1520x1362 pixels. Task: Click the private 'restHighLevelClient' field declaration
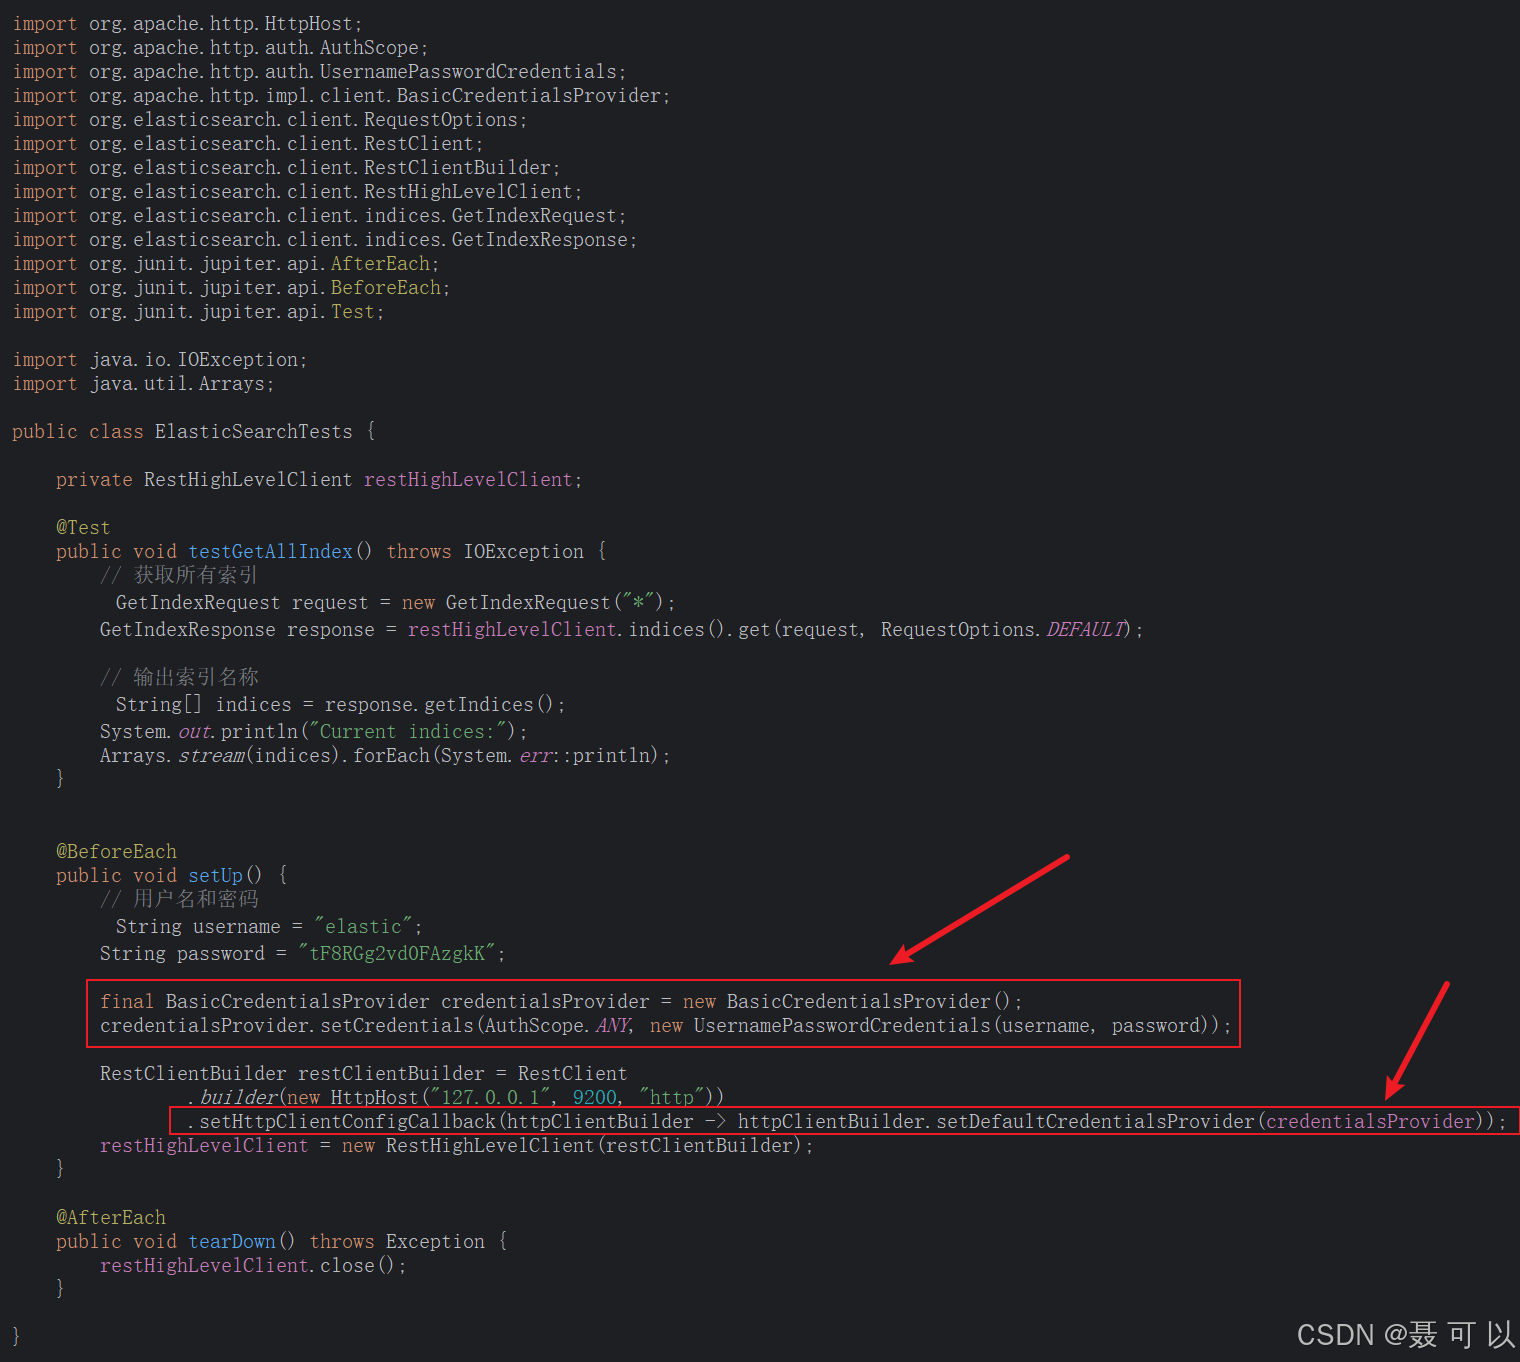tap(319, 480)
